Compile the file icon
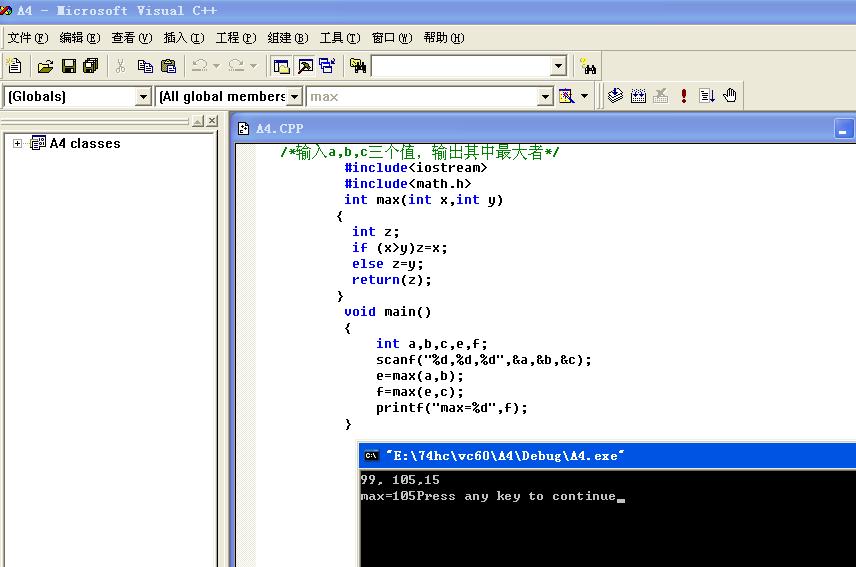Screen dimensions: 856x567 point(615,96)
